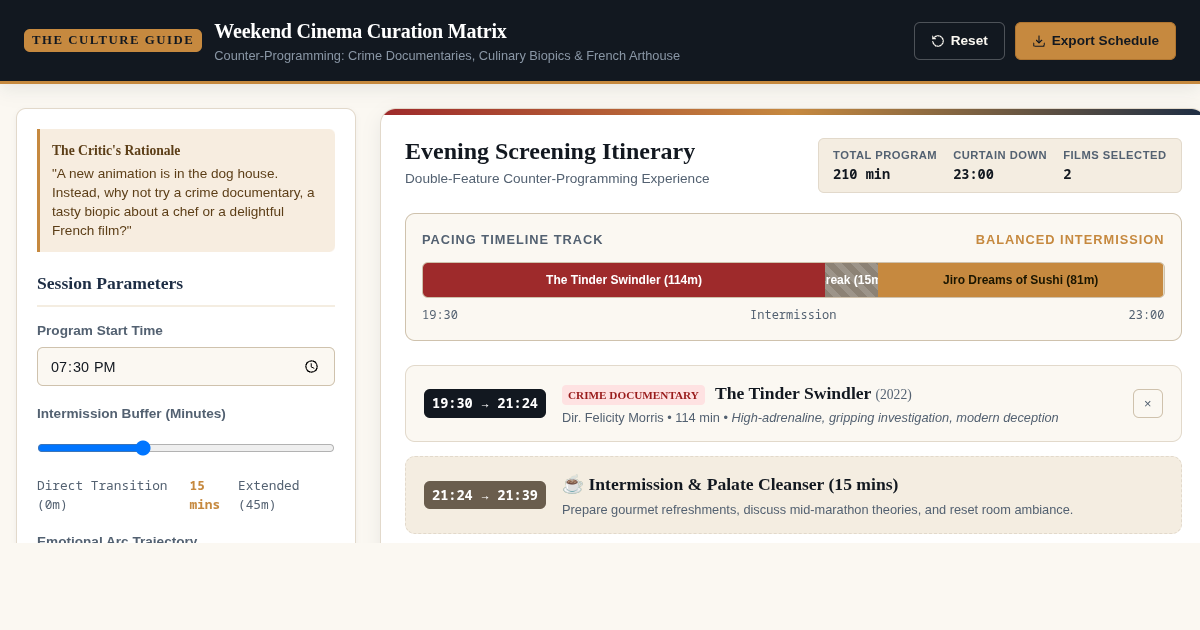Click the Reset button

(x=959, y=41)
